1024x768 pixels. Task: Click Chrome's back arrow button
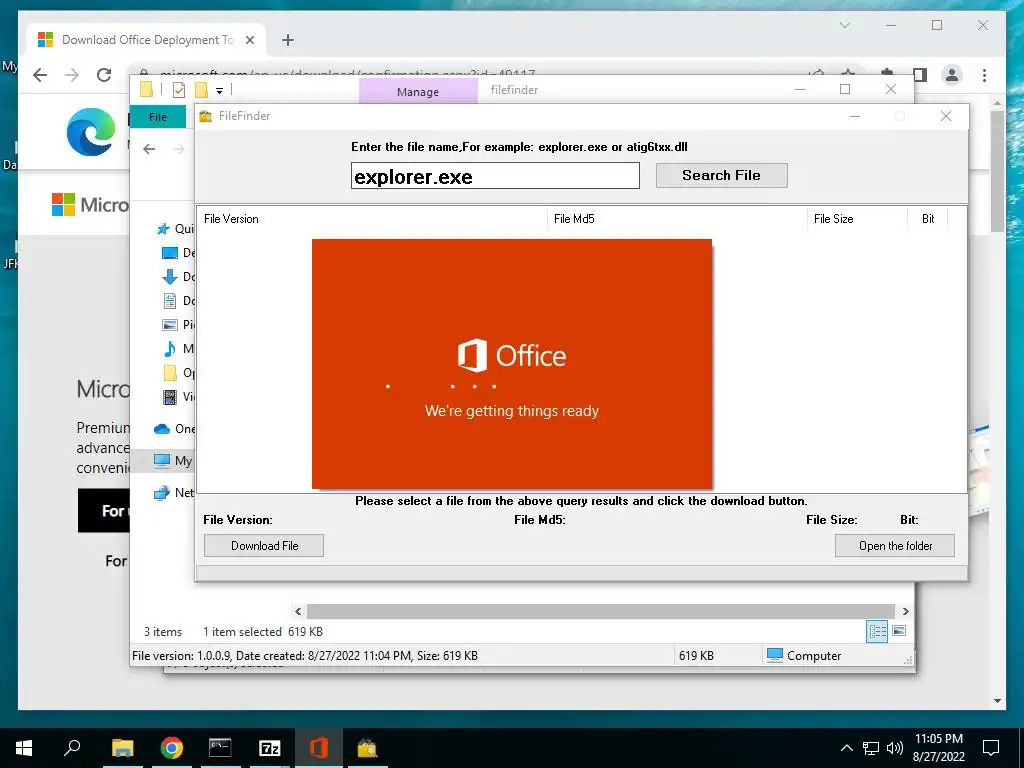[x=40, y=75]
